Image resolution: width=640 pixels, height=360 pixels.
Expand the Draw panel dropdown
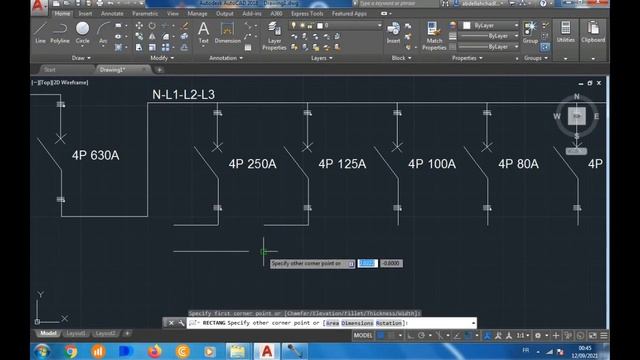[x=81, y=58]
